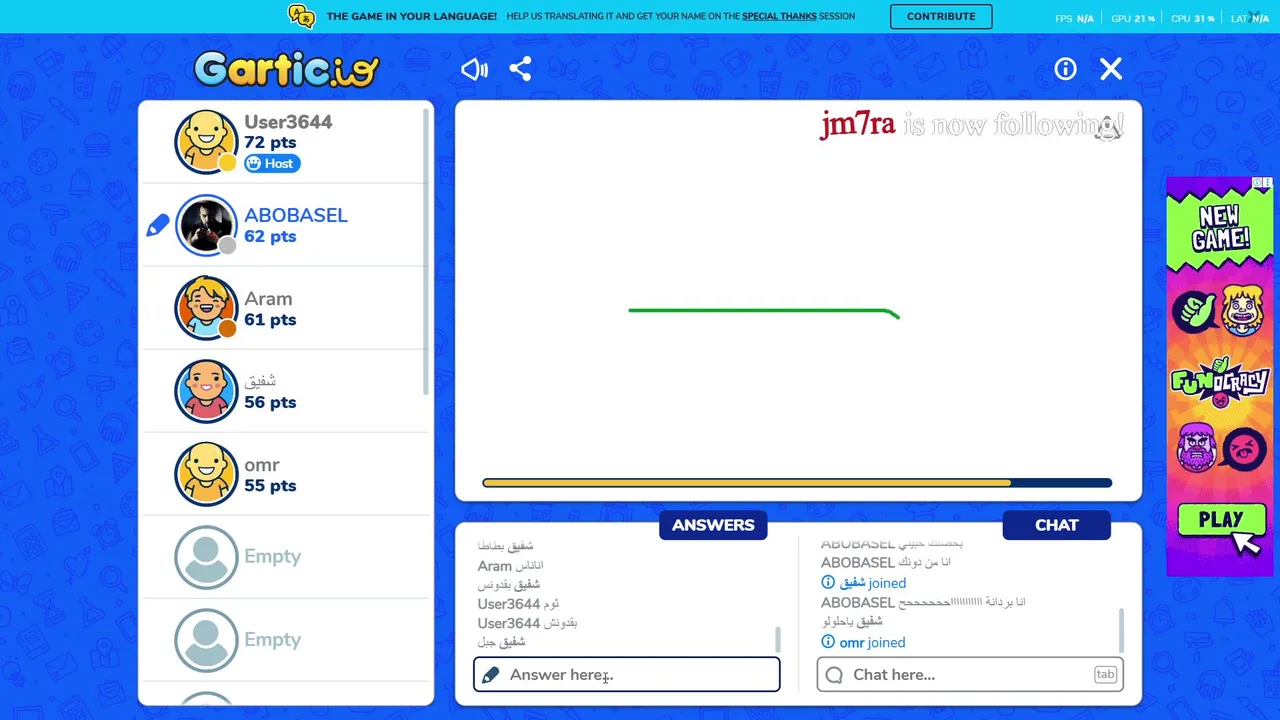Click the thumbs-up character in the ad
Screen dimensions: 1280x720
coord(1194,313)
